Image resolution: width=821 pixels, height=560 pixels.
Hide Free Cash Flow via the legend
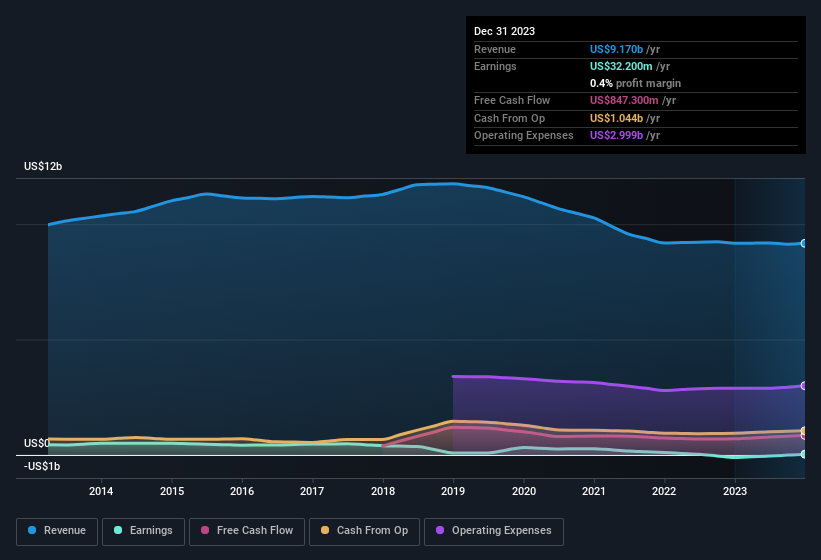coord(246,531)
